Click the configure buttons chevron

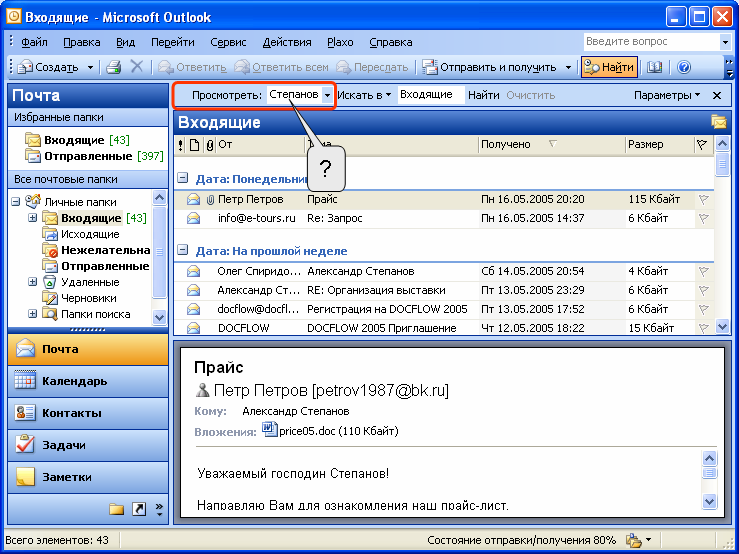click(159, 509)
